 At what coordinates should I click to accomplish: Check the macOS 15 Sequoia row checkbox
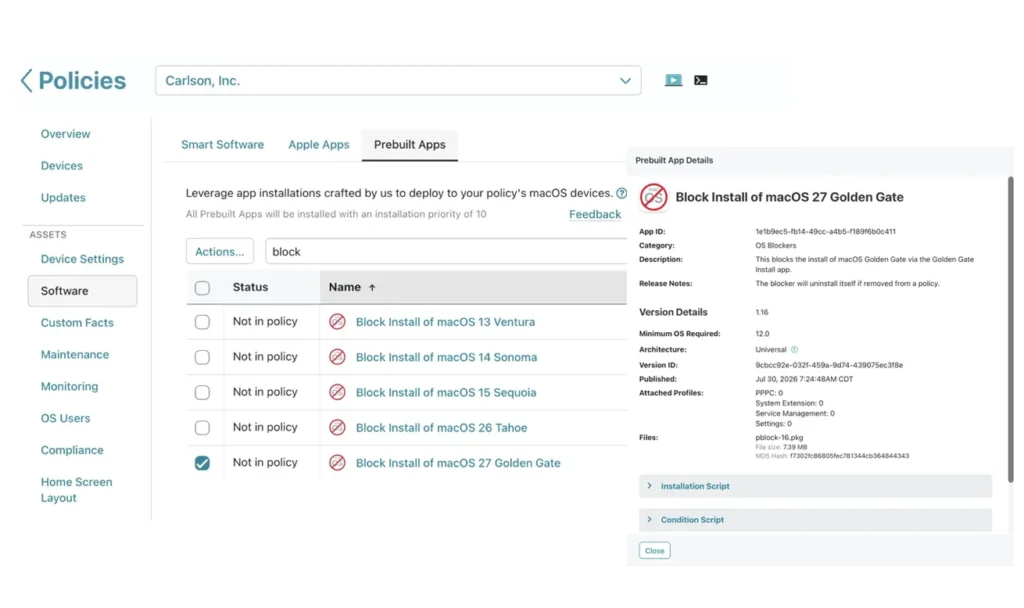click(202, 392)
